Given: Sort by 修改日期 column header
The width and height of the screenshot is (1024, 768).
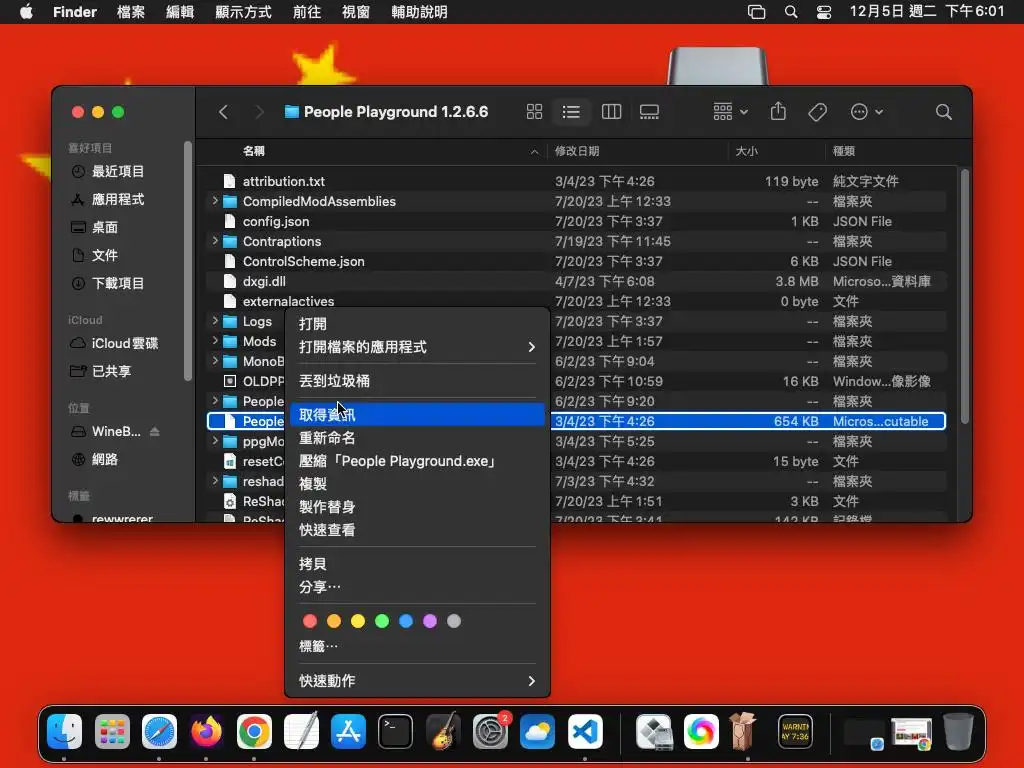Looking at the screenshot, I should tap(577, 151).
